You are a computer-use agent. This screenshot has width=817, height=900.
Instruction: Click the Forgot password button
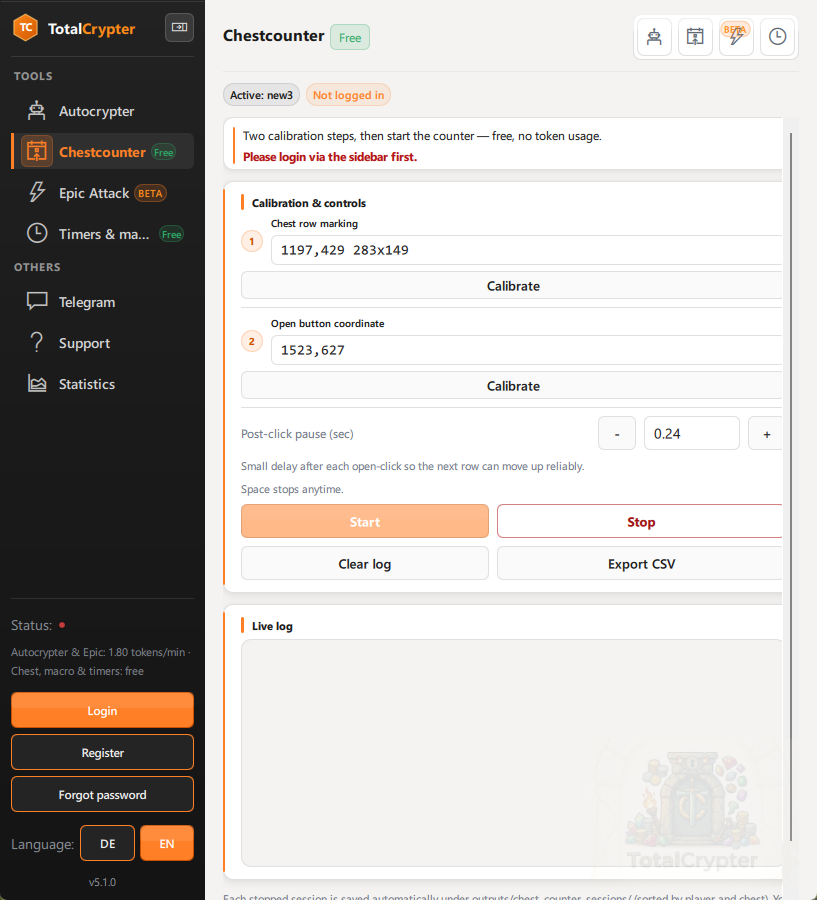tap(102, 794)
